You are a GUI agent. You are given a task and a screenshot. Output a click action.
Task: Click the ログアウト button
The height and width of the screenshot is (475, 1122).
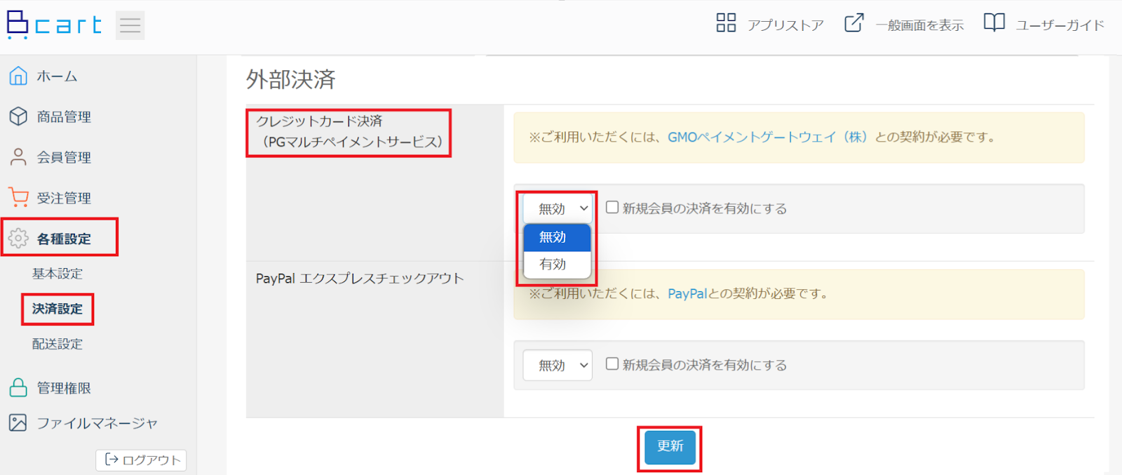point(141,459)
